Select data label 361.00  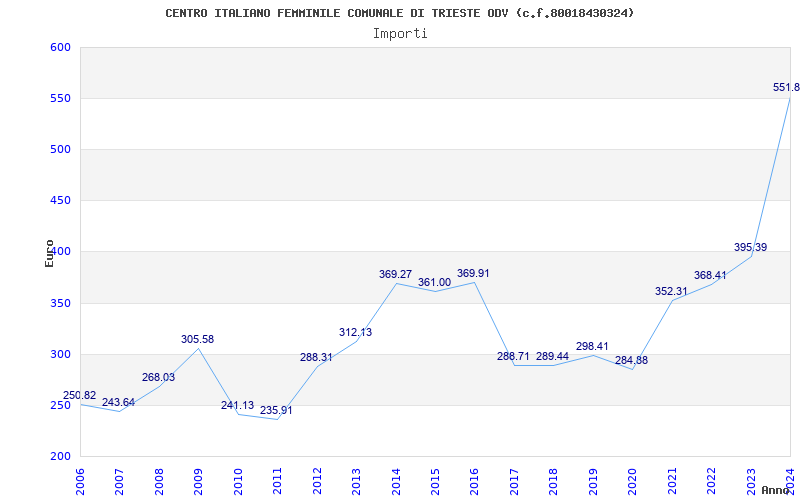tap(435, 282)
